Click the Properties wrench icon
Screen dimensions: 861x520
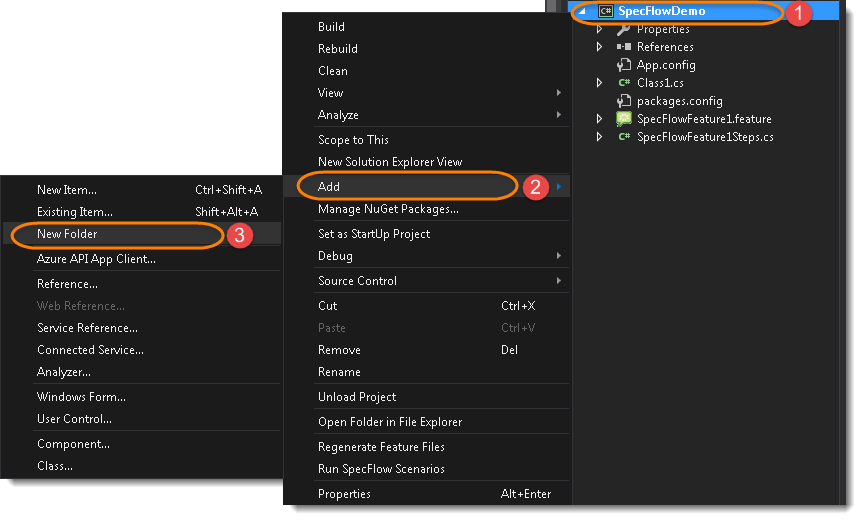coord(624,29)
